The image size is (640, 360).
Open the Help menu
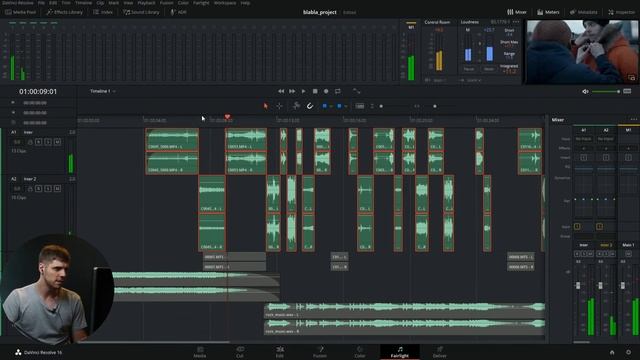coord(245,3)
